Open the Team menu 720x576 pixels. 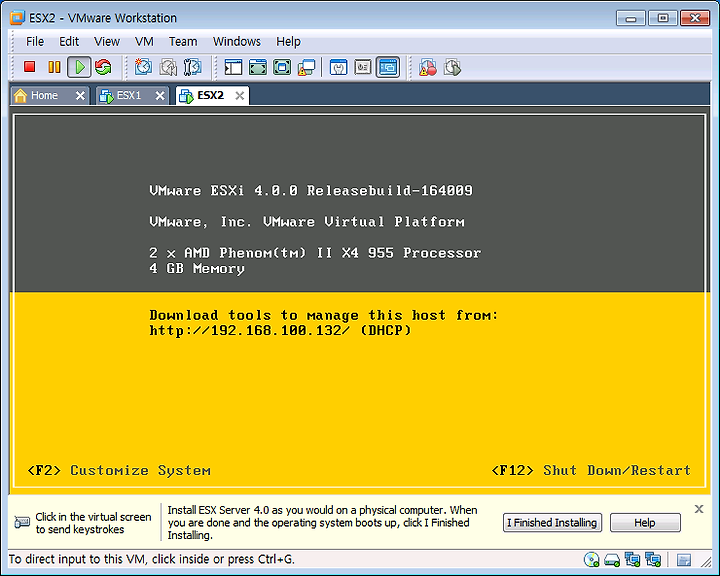point(183,42)
